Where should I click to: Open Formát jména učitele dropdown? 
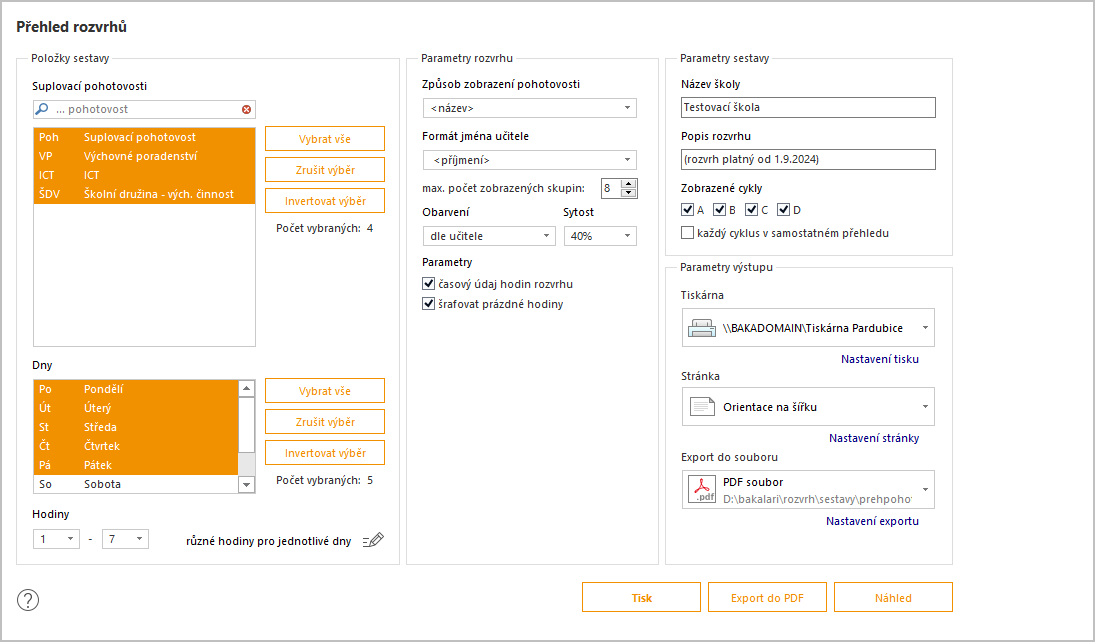(529, 160)
